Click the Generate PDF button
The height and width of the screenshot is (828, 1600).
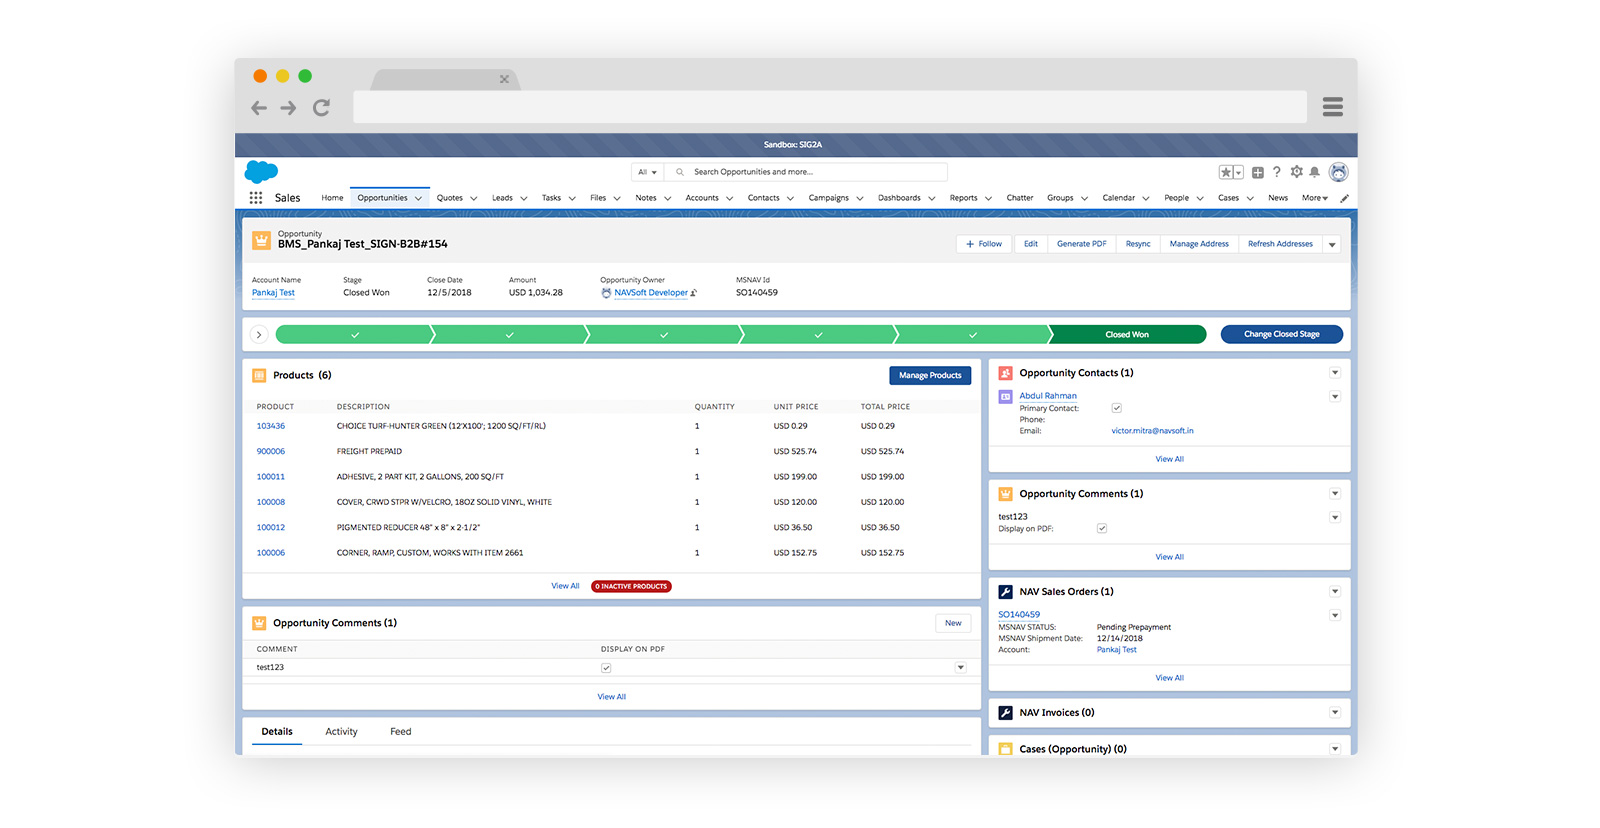1082,244
